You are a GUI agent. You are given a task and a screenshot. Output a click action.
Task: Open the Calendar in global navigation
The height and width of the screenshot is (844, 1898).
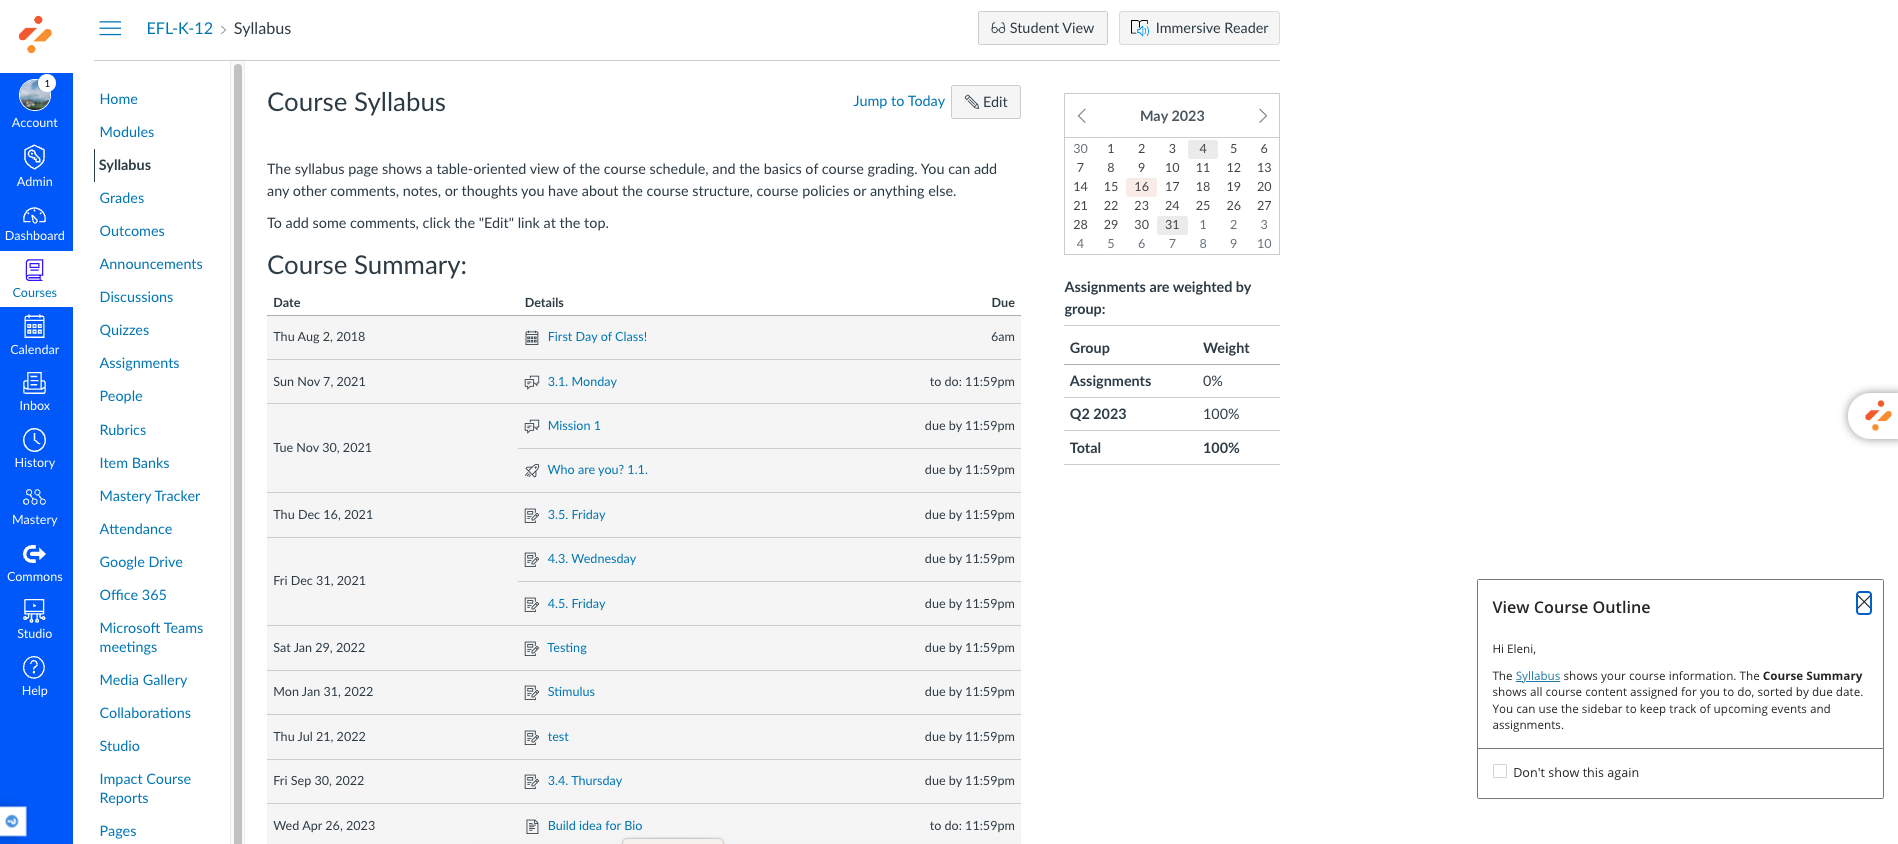(x=35, y=336)
